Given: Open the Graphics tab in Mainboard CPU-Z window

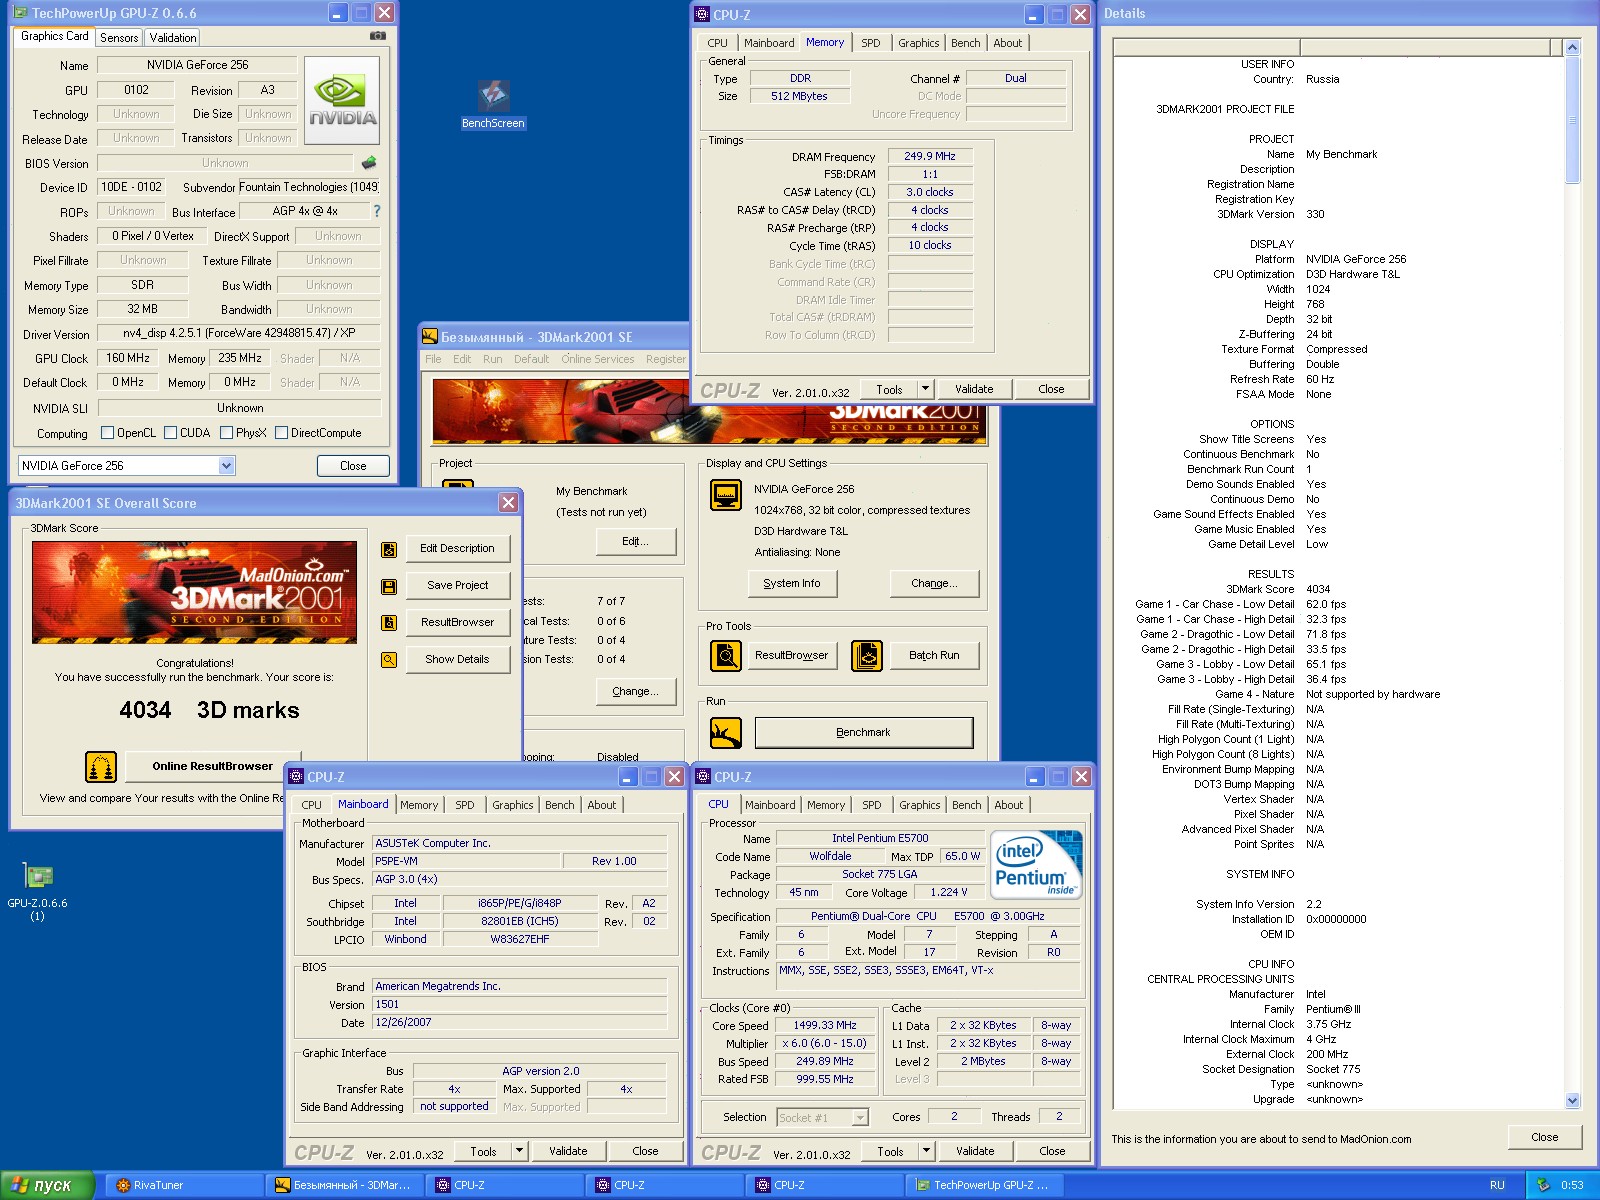Looking at the screenshot, I should coord(513,805).
